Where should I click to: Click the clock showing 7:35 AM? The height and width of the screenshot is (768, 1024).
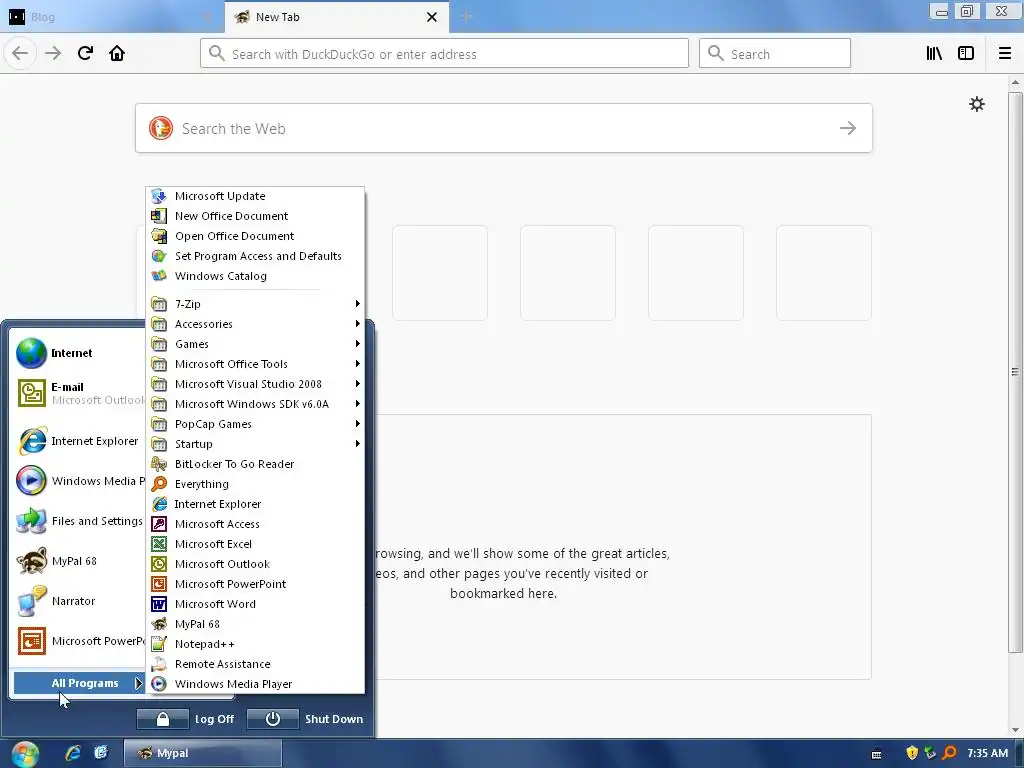pyautogui.click(x=987, y=753)
